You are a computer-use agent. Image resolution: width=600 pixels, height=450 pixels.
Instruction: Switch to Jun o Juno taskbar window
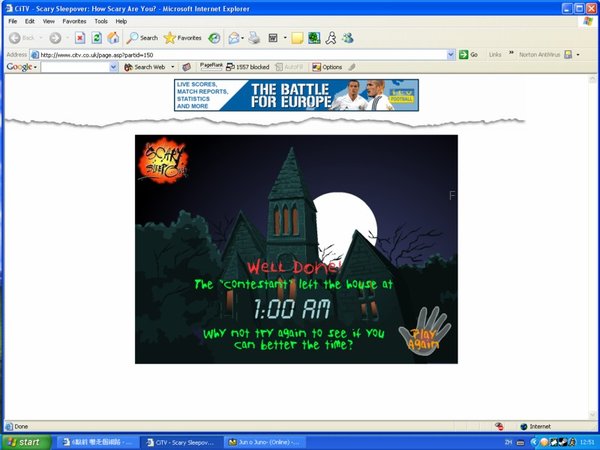click(265, 443)
